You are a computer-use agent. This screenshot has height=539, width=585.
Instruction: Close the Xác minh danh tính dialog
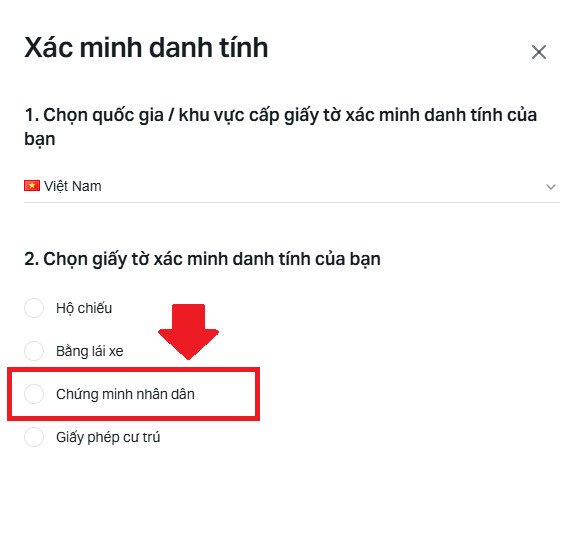539,52
